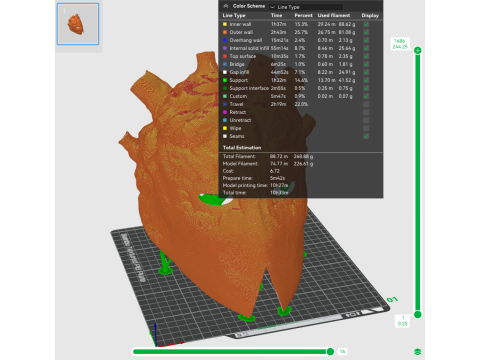
Task: Click the yellow Inner wall color square
Action: pos(225,24)
